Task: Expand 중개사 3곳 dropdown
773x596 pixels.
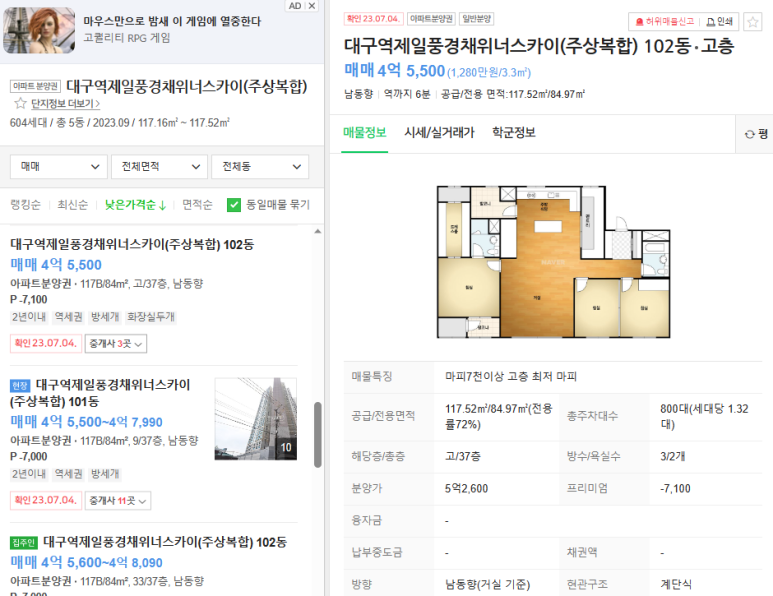Action: (116, 344)
